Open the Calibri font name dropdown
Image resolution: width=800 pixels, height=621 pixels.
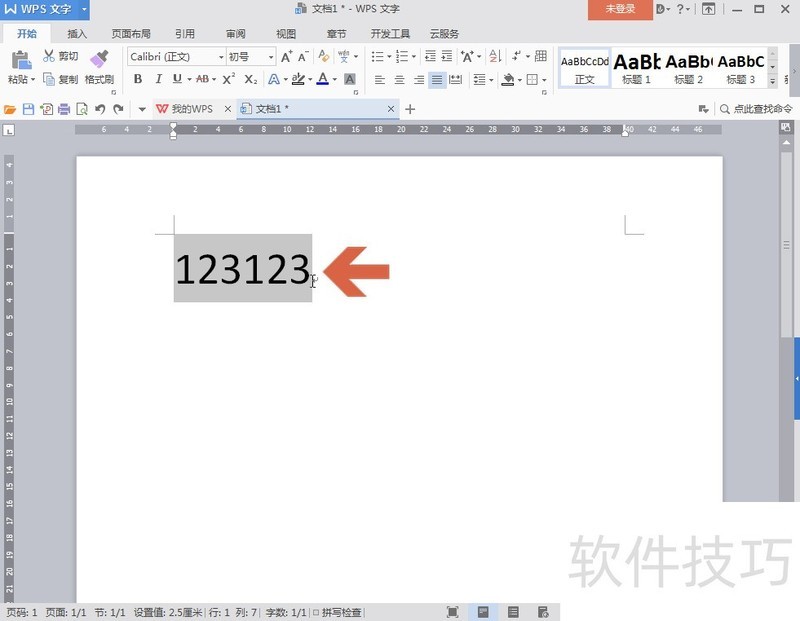pos(221,57)
